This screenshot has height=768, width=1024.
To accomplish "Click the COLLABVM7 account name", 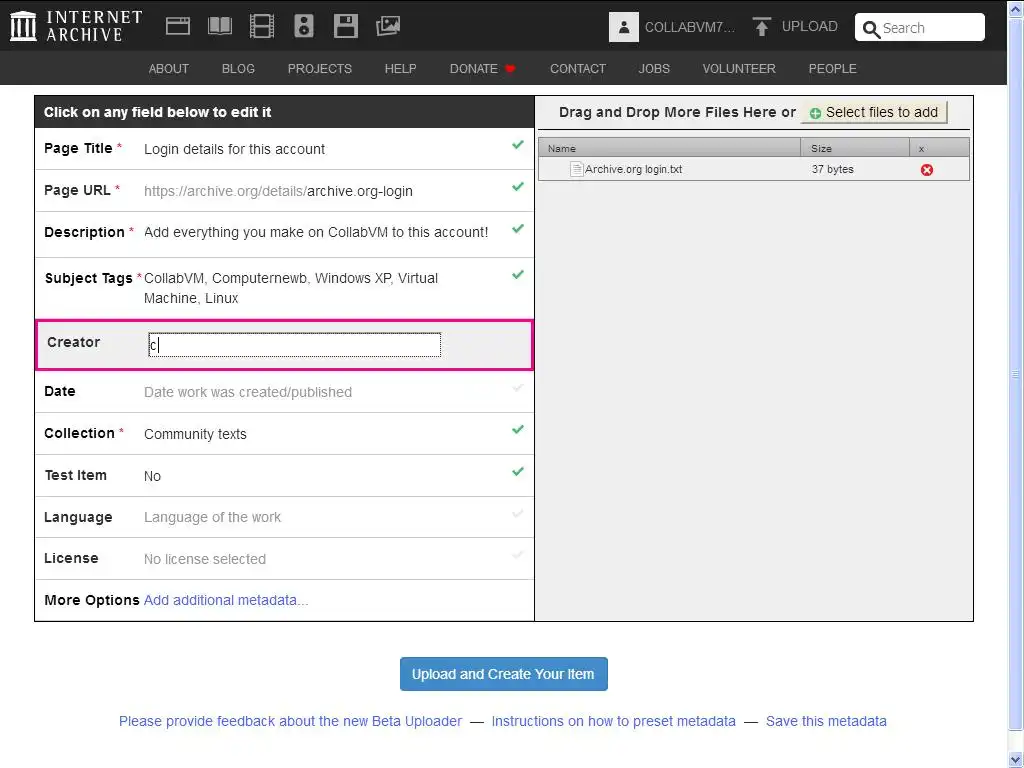I will (x=690, y=27).
